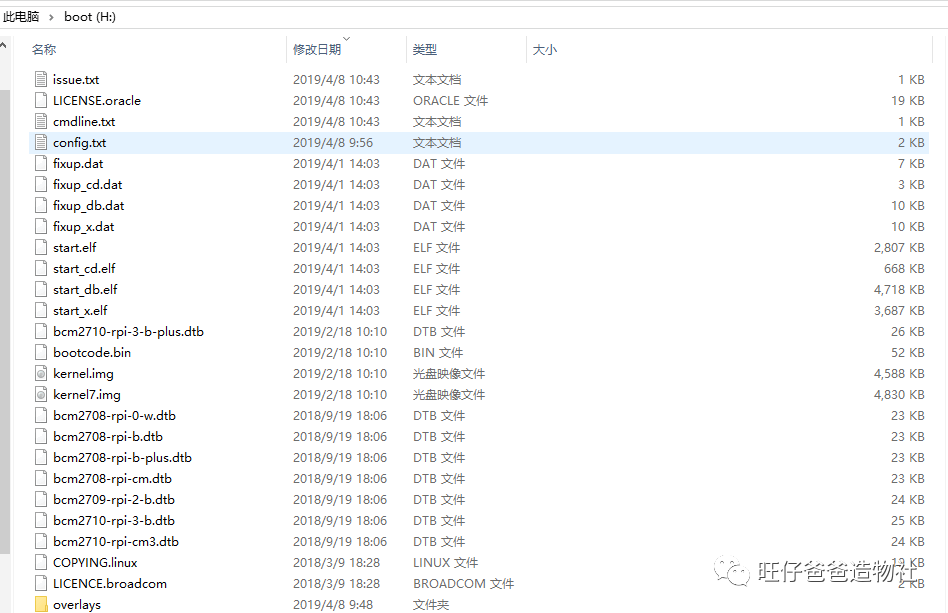Click the sort arrow above 修改日期
The height and width of the screenshot is (613, 948).
click(346, 39)
